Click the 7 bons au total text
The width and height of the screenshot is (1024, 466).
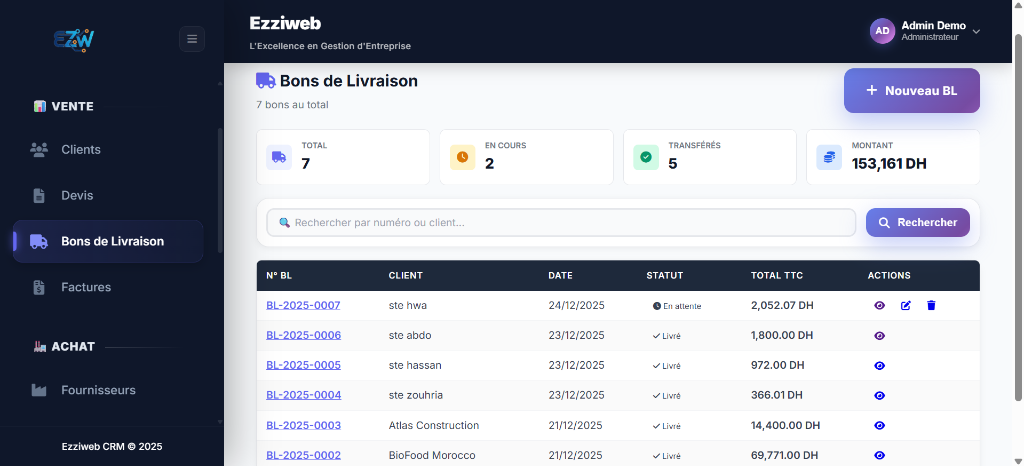(x=292, y=104)
